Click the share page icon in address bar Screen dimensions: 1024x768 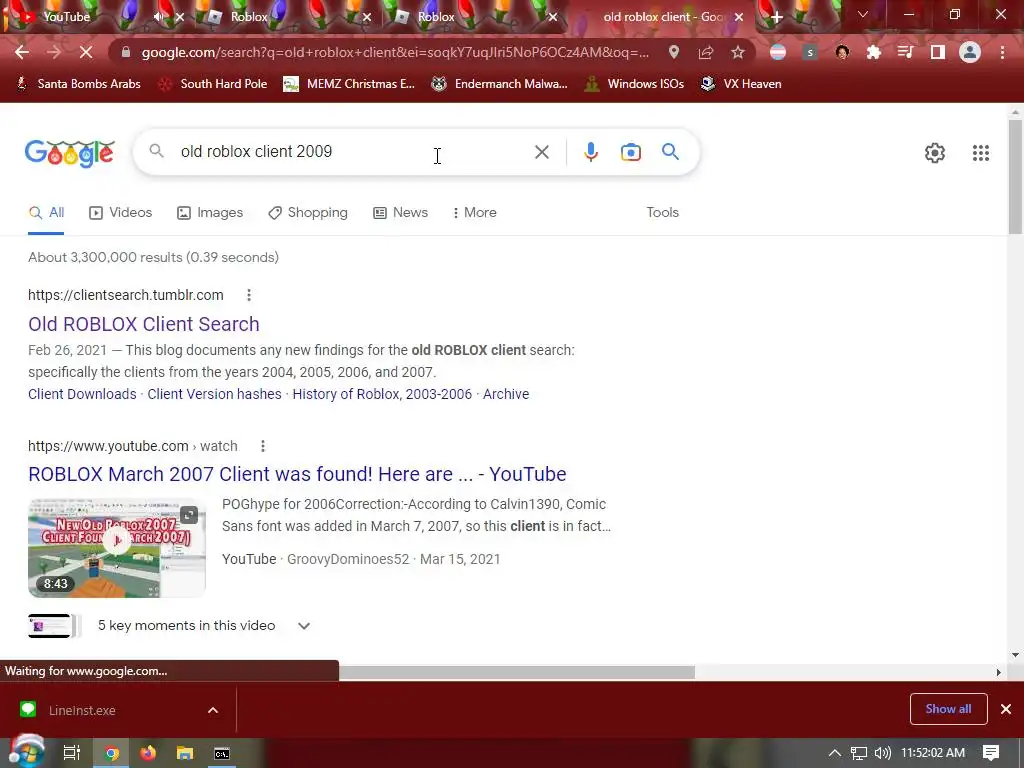click(706, 52)
